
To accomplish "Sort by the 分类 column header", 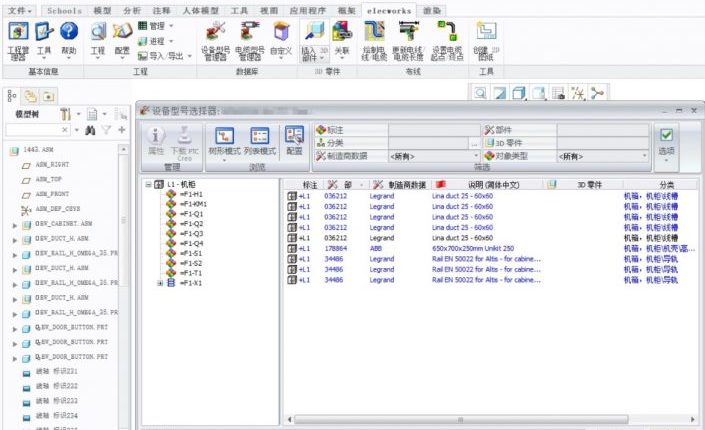I will (x=660, y=184).
